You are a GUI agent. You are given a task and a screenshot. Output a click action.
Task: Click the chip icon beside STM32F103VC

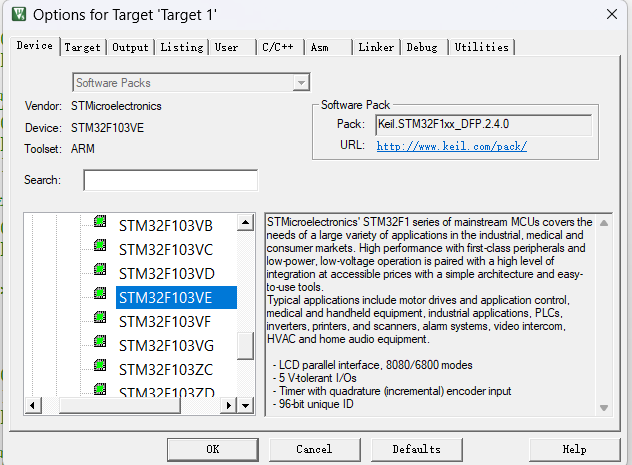[100, 245]
